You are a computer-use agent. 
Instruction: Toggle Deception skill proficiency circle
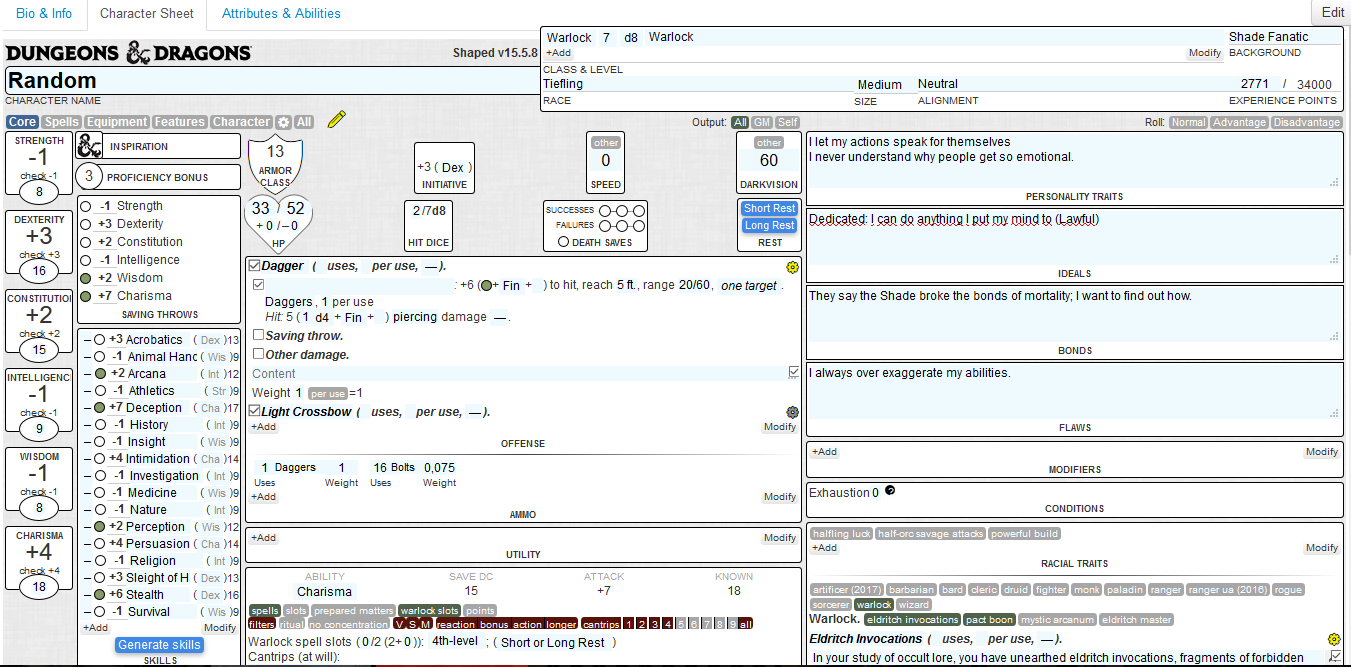pyautogui.click(x=100, y=408)
